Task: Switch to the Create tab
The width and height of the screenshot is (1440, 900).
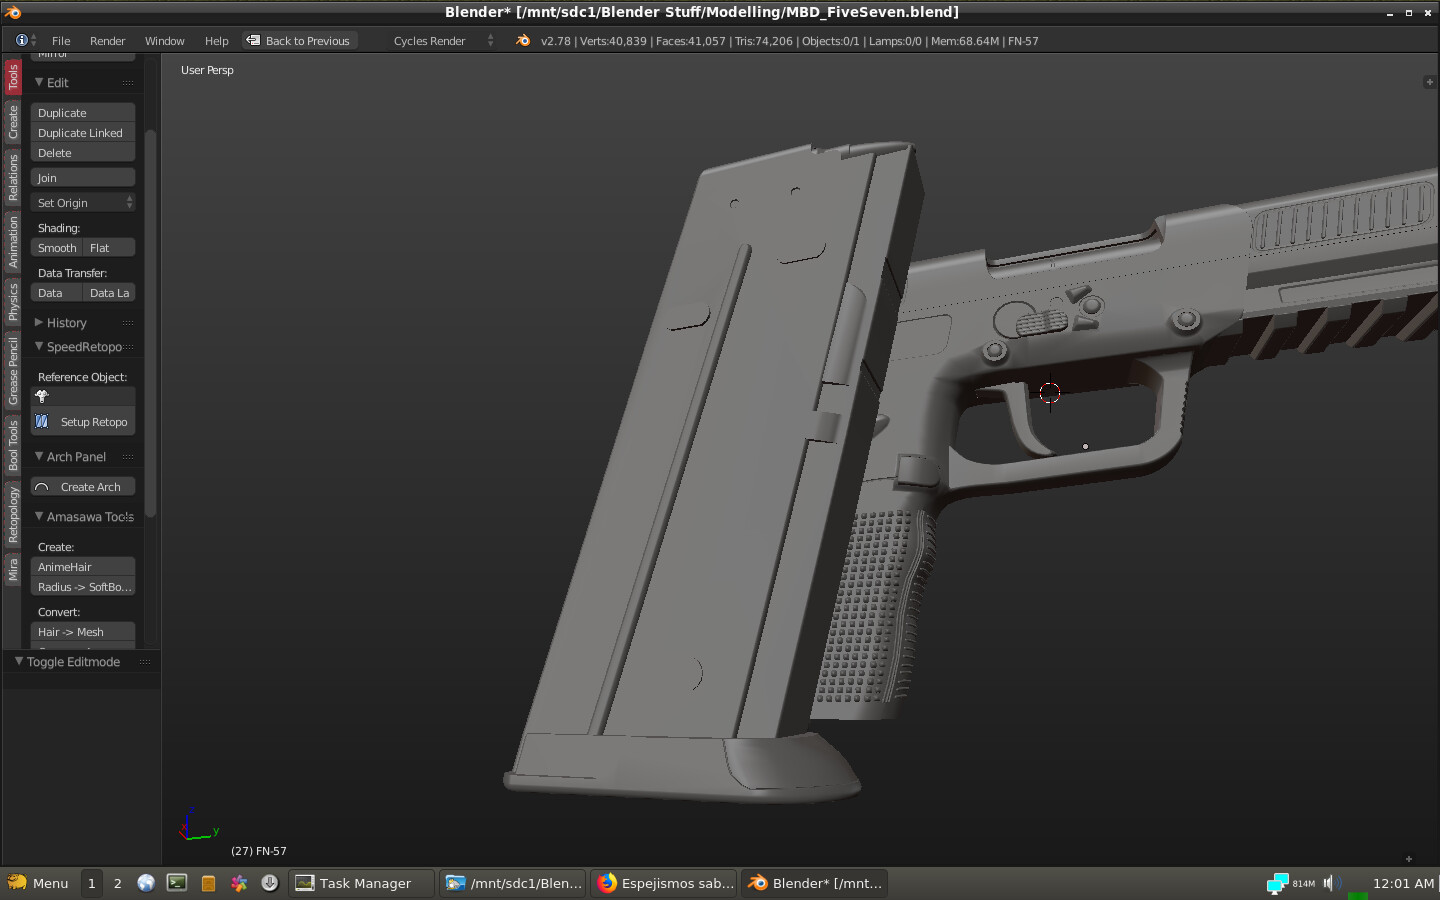Action: click(x=13, y=122)
